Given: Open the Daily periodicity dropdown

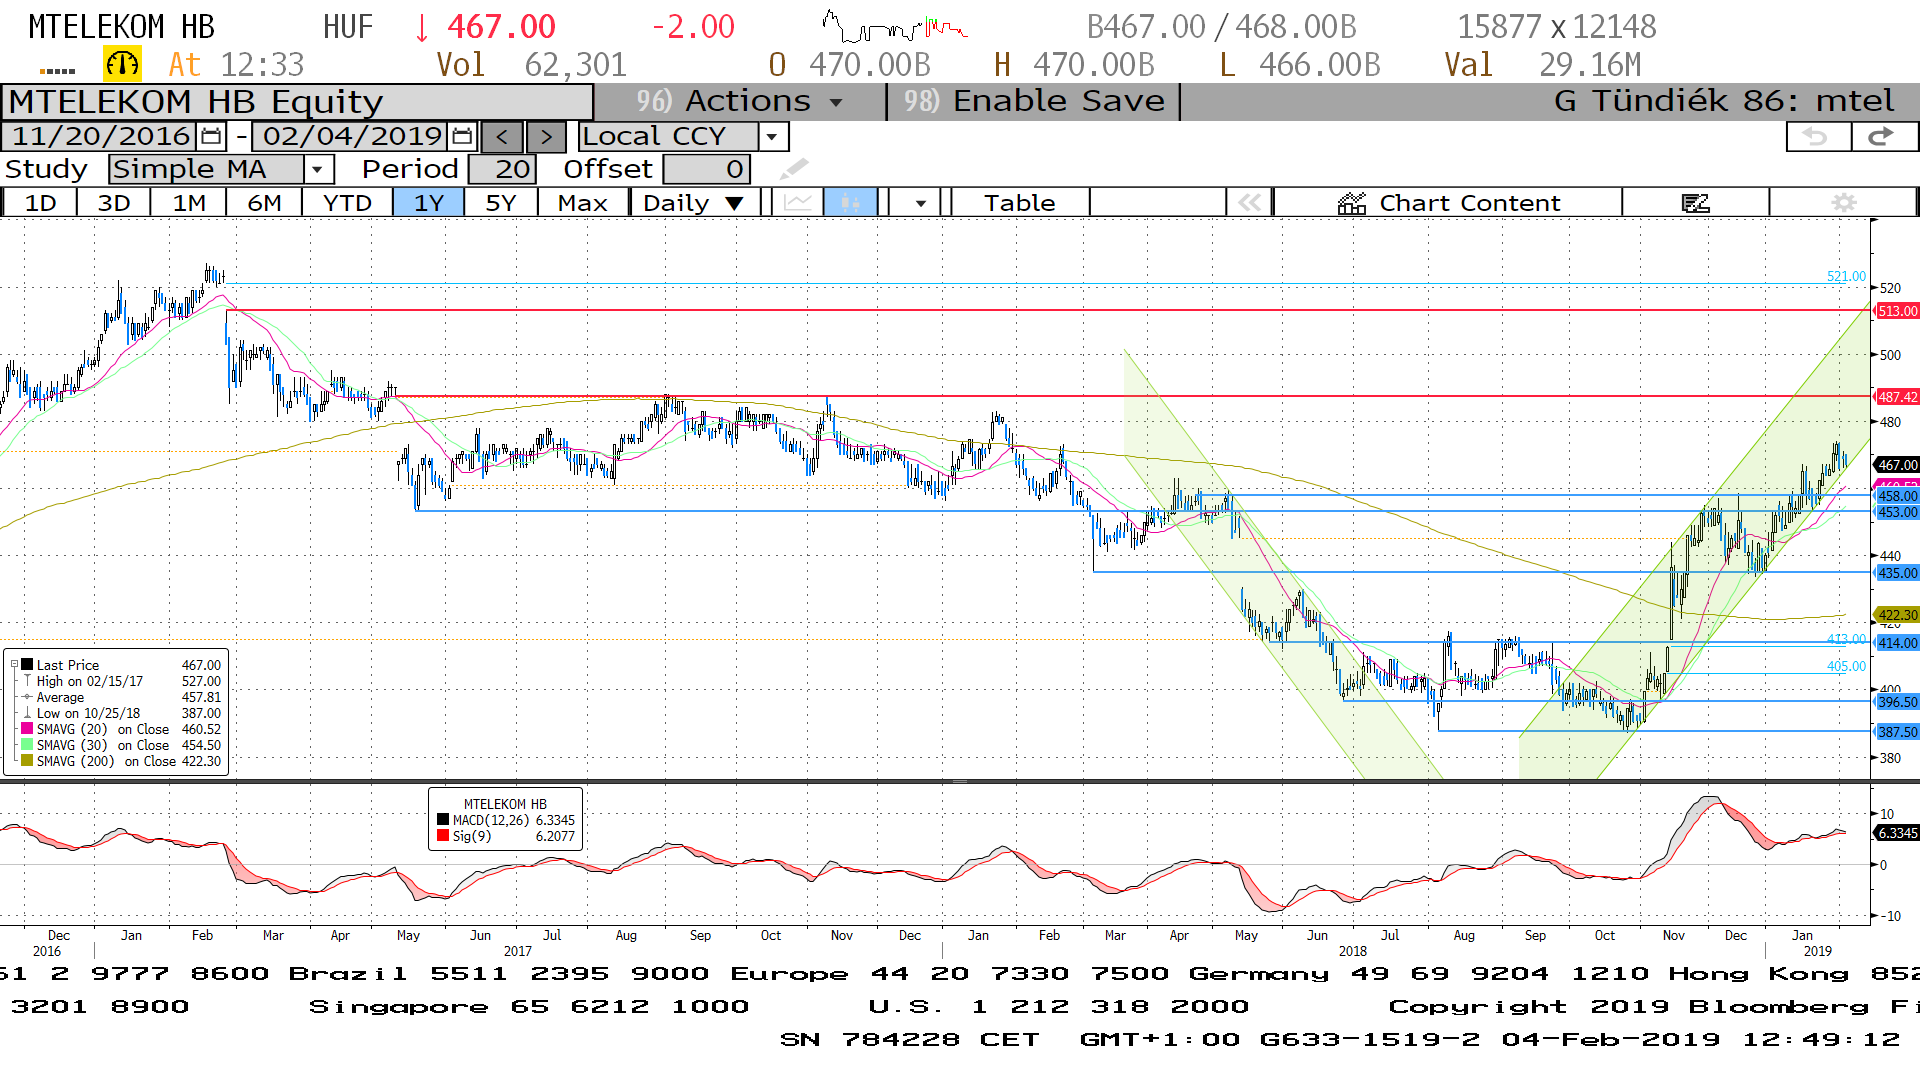Looking at the screenshot, I should (x=695, y=203).
